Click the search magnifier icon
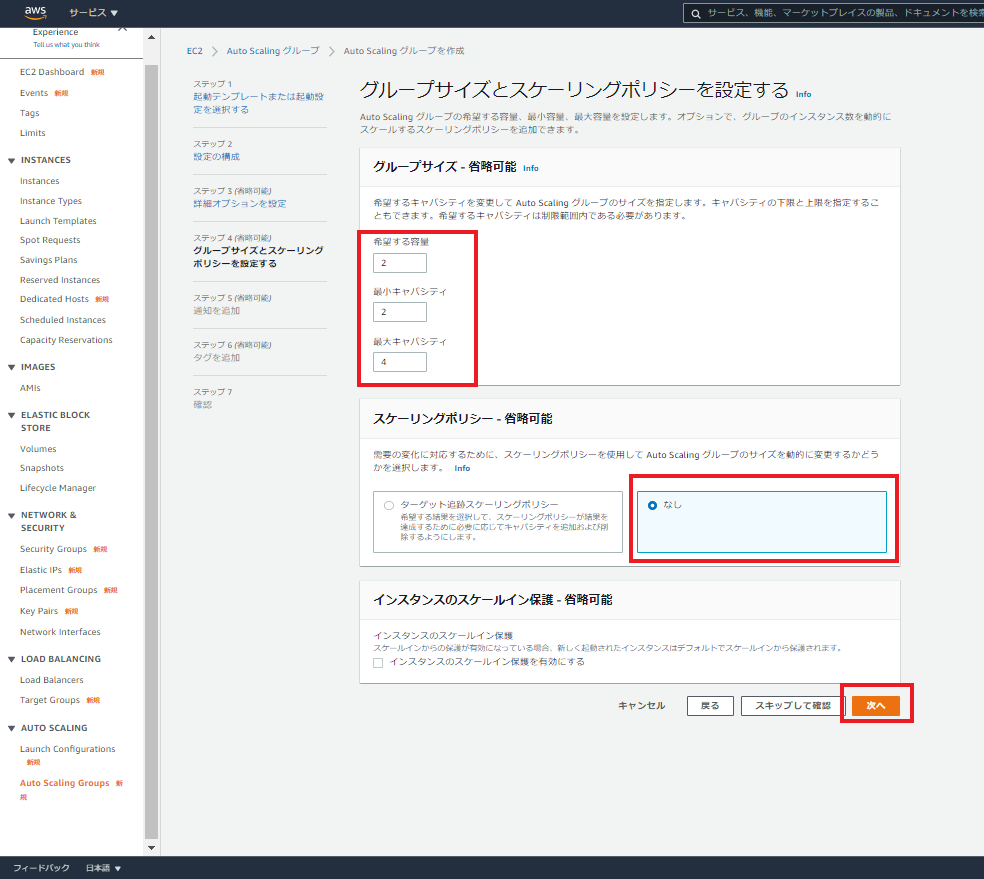Screen dimensions: 984x879 tap(696, 13)
